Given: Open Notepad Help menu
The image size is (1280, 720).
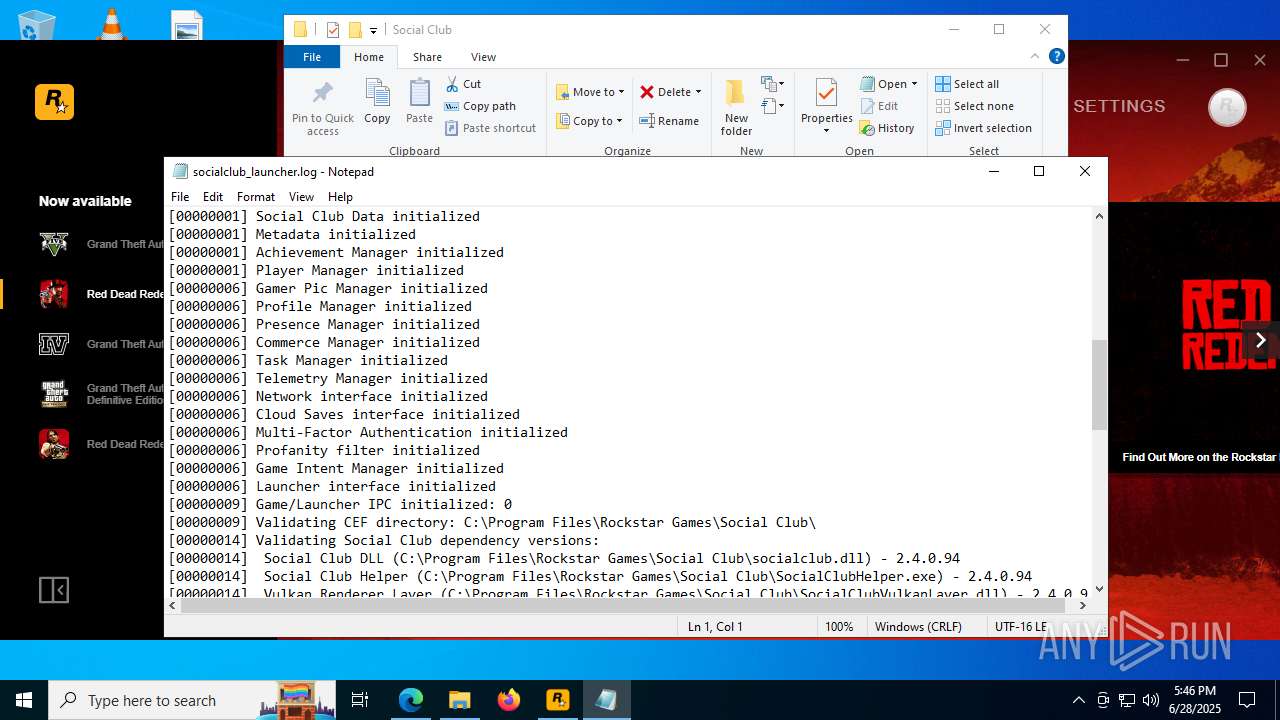Looking at the screenshot, I should click(340, 197).
